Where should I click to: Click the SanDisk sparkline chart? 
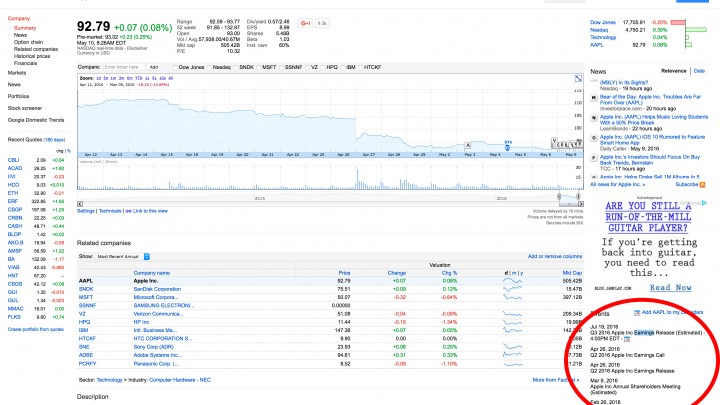click(512, 289)
